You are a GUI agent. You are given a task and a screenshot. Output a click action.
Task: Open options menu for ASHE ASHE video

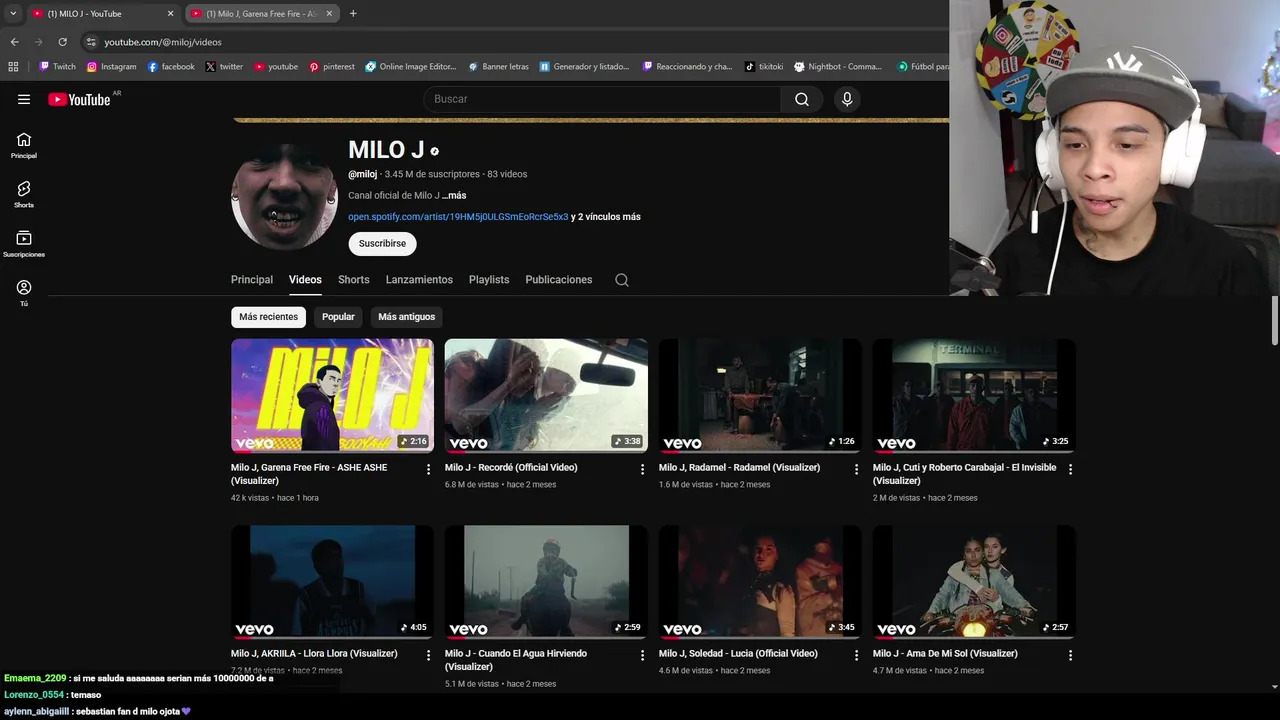(428, 469)
